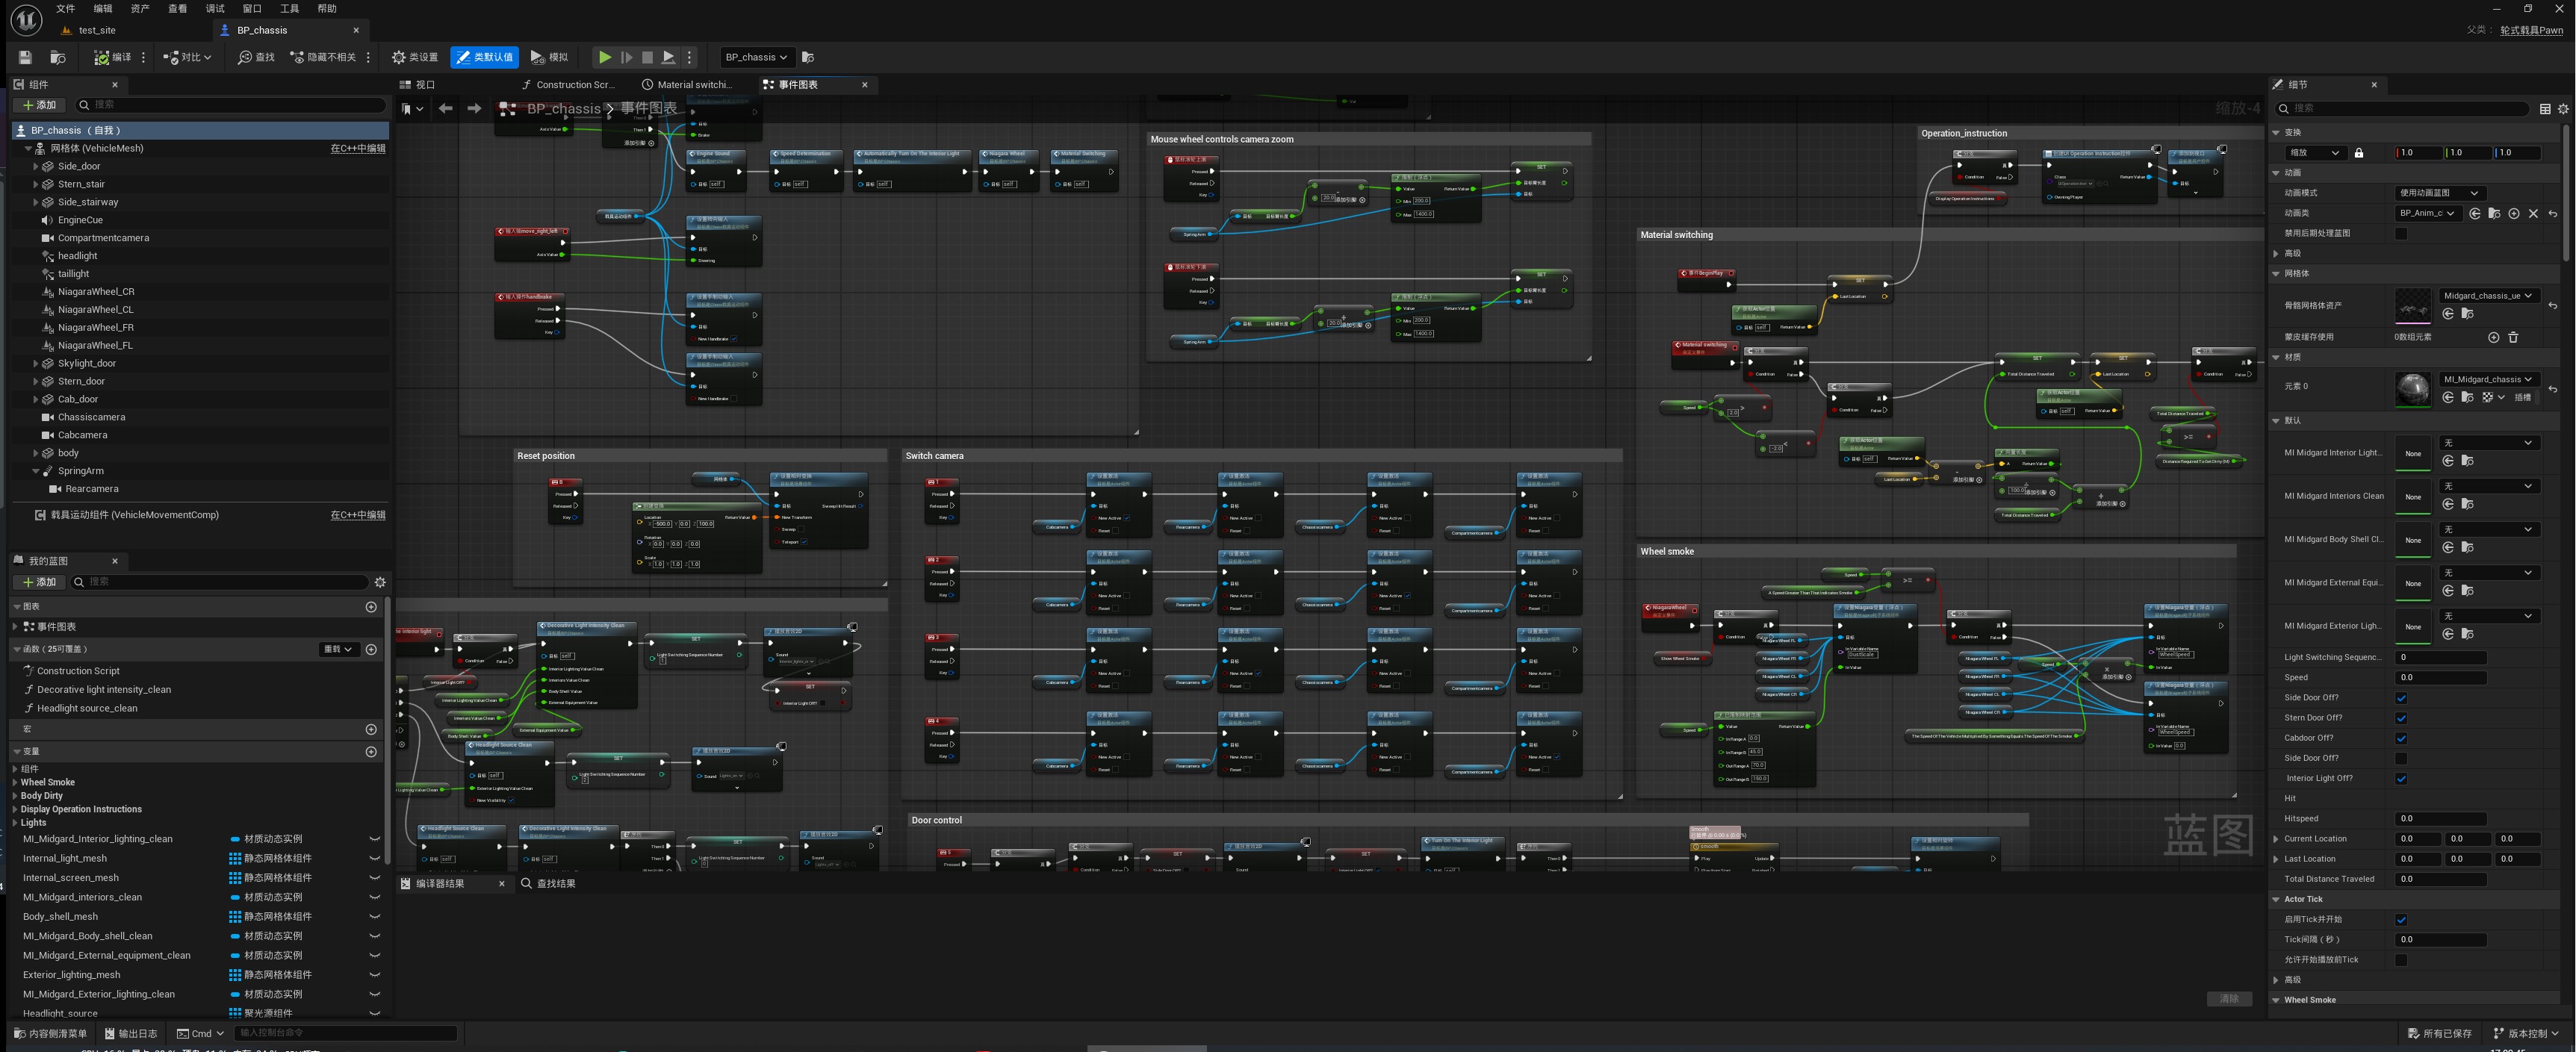Click the Browse in Content Browser icon
The width and height of the screenshot is (2576, 1052).
[x=58, y=57]
